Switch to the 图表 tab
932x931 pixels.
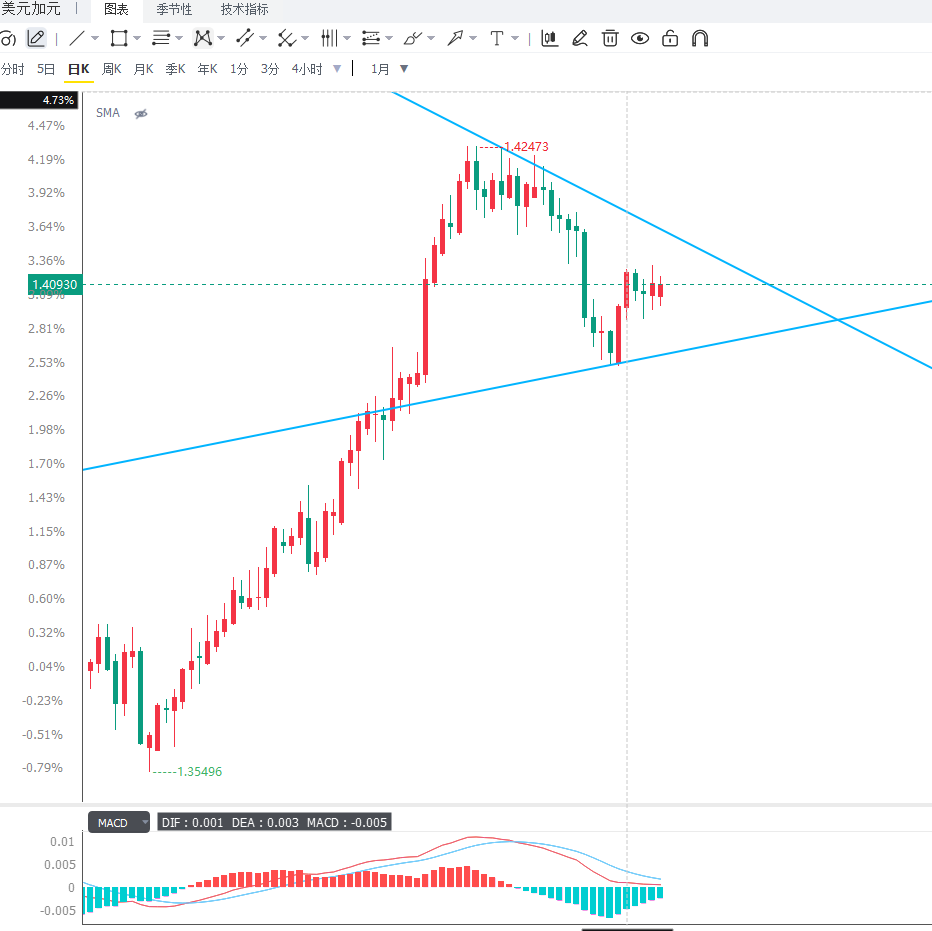(x=116, y=10)
